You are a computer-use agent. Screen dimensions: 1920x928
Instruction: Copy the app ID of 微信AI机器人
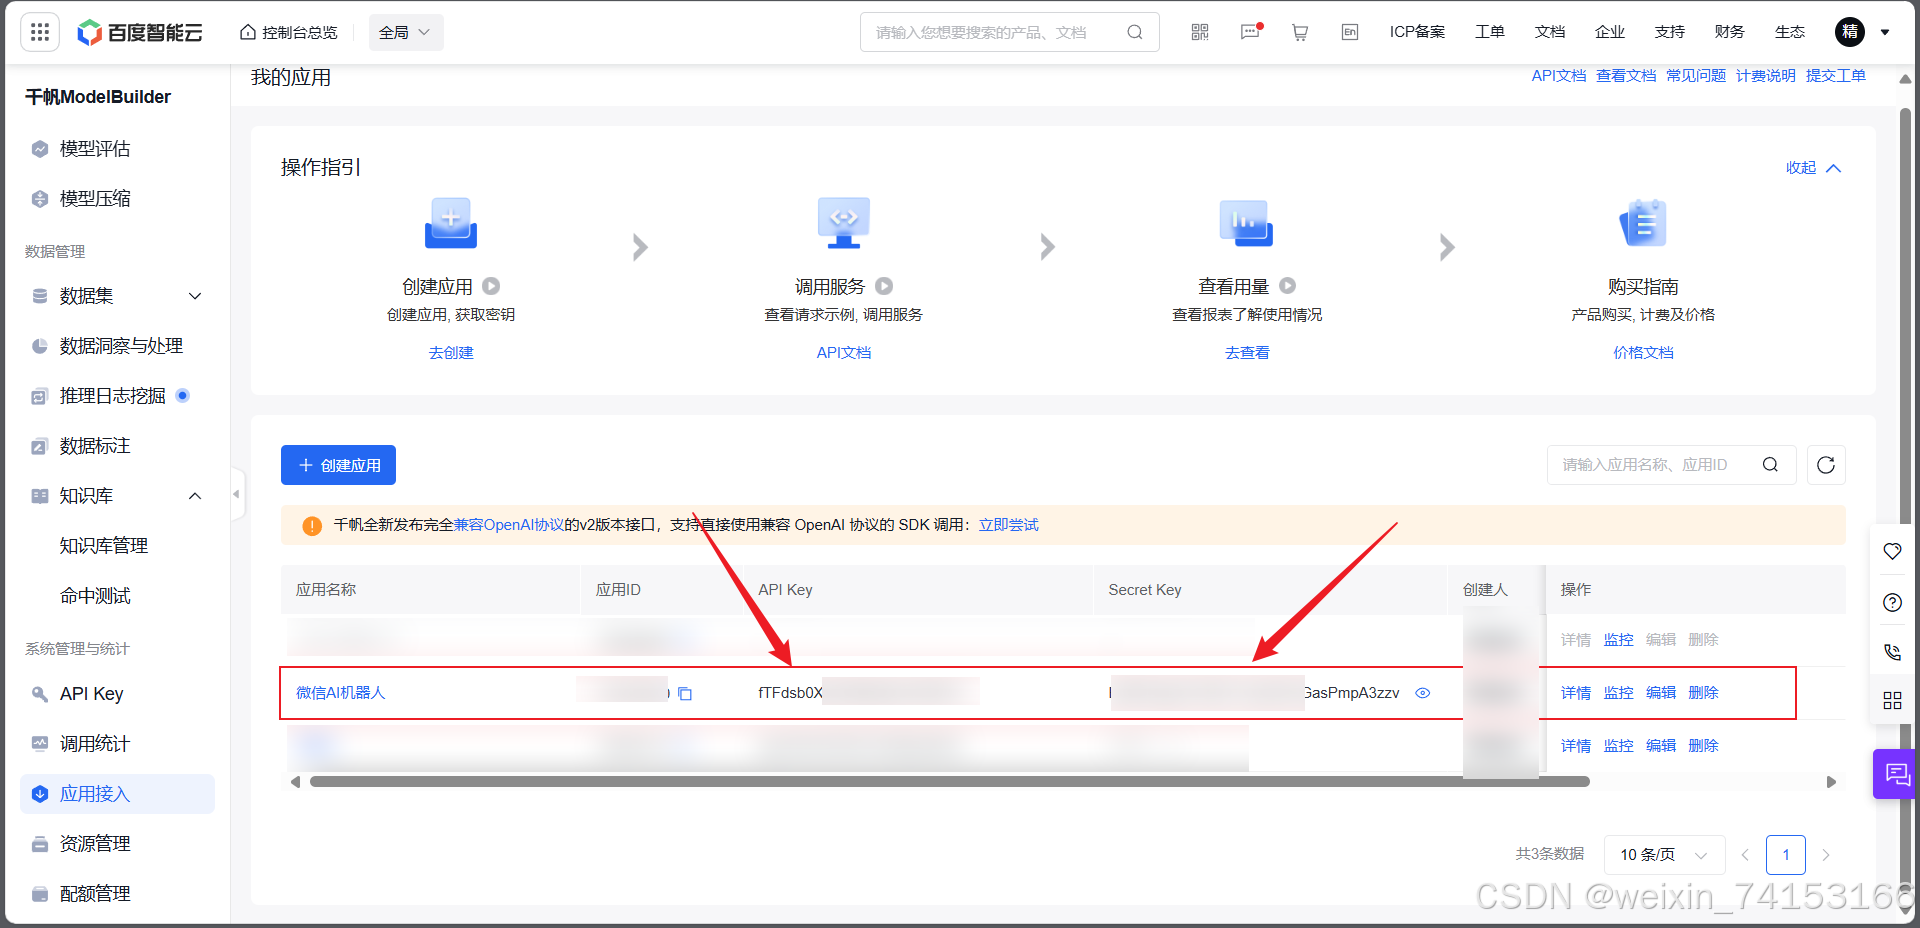click(x=685, y=693)
